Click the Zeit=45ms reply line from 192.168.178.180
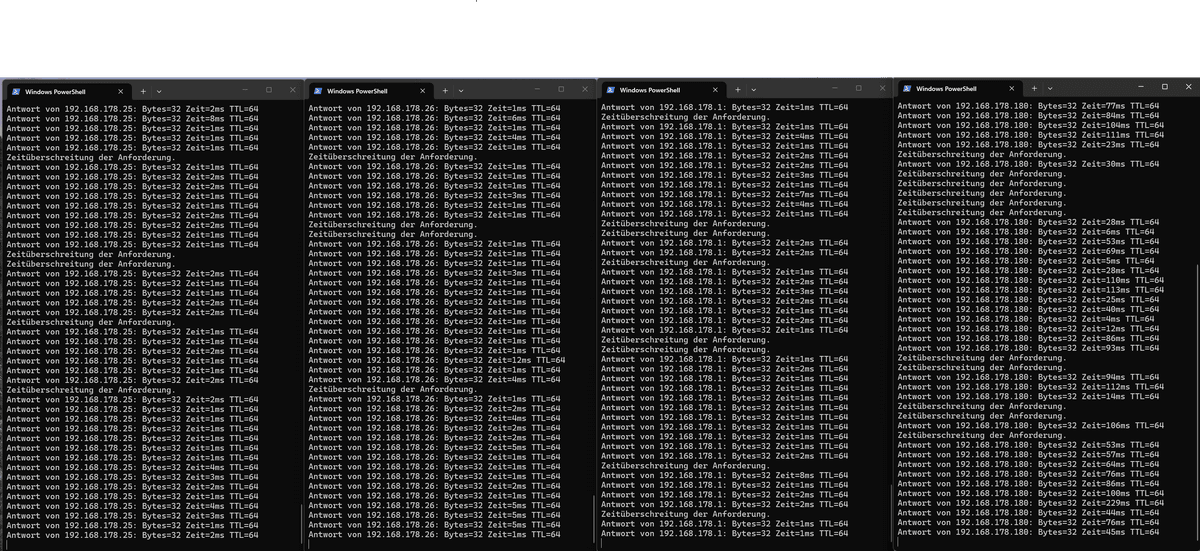1200x551 pixels. click(1028, 532)
